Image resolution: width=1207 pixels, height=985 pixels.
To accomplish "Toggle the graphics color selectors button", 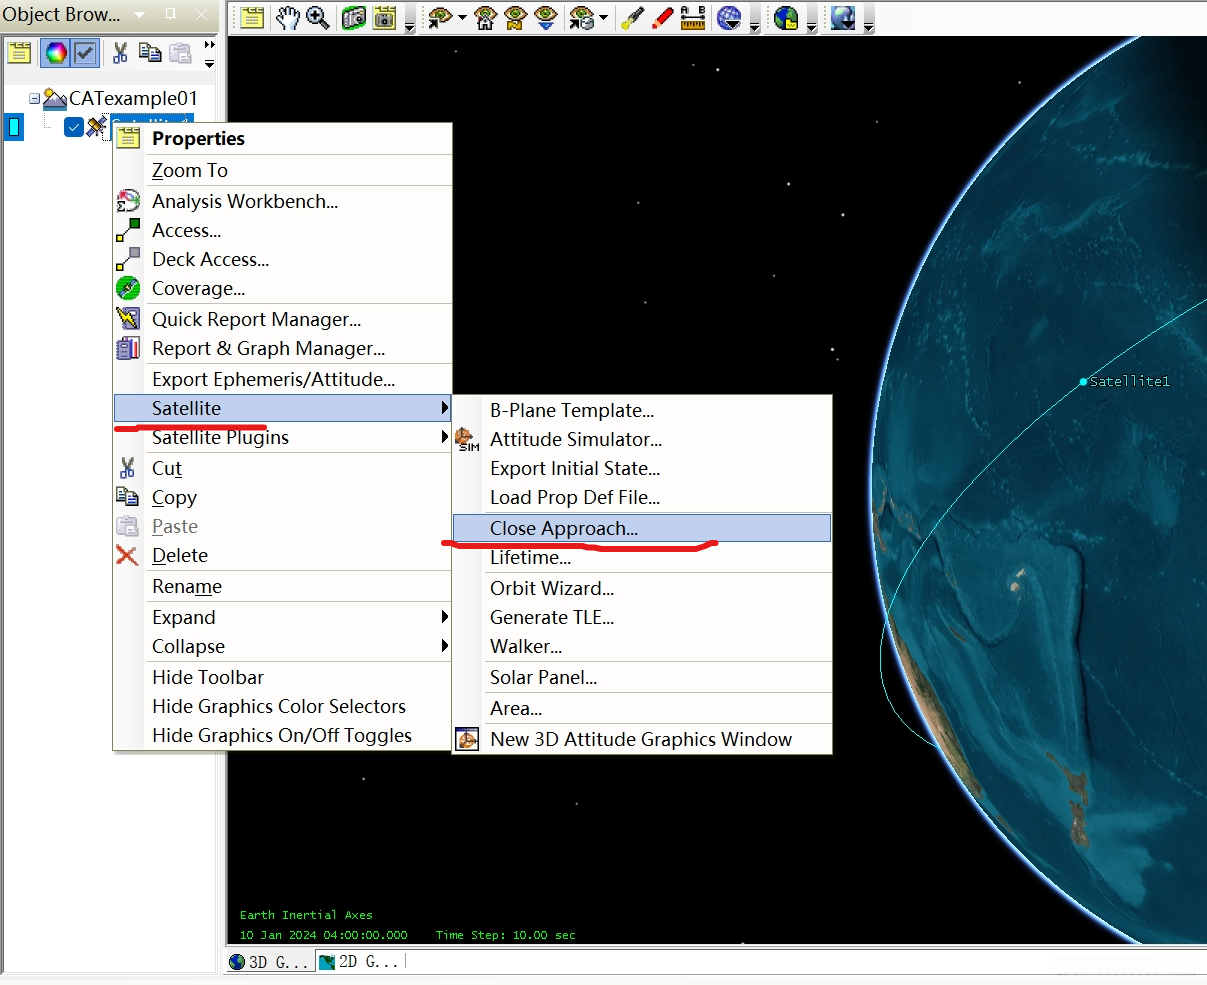I will click(56, 53).
